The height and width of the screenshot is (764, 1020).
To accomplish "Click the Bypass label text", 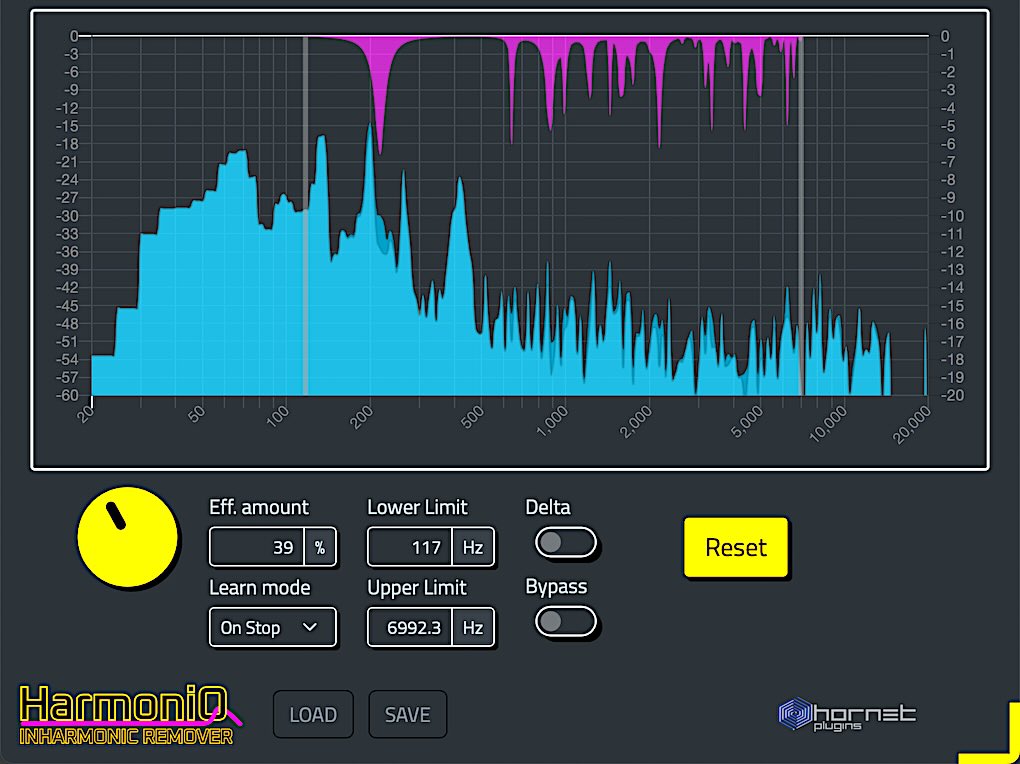I will (556, 586).
